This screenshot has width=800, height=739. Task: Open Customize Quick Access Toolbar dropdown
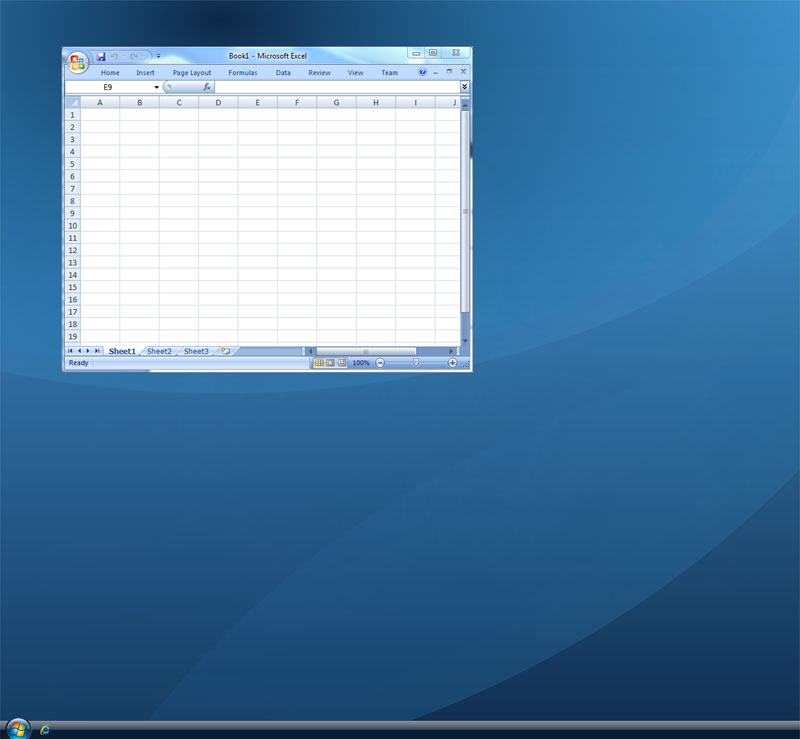point(159,56)
